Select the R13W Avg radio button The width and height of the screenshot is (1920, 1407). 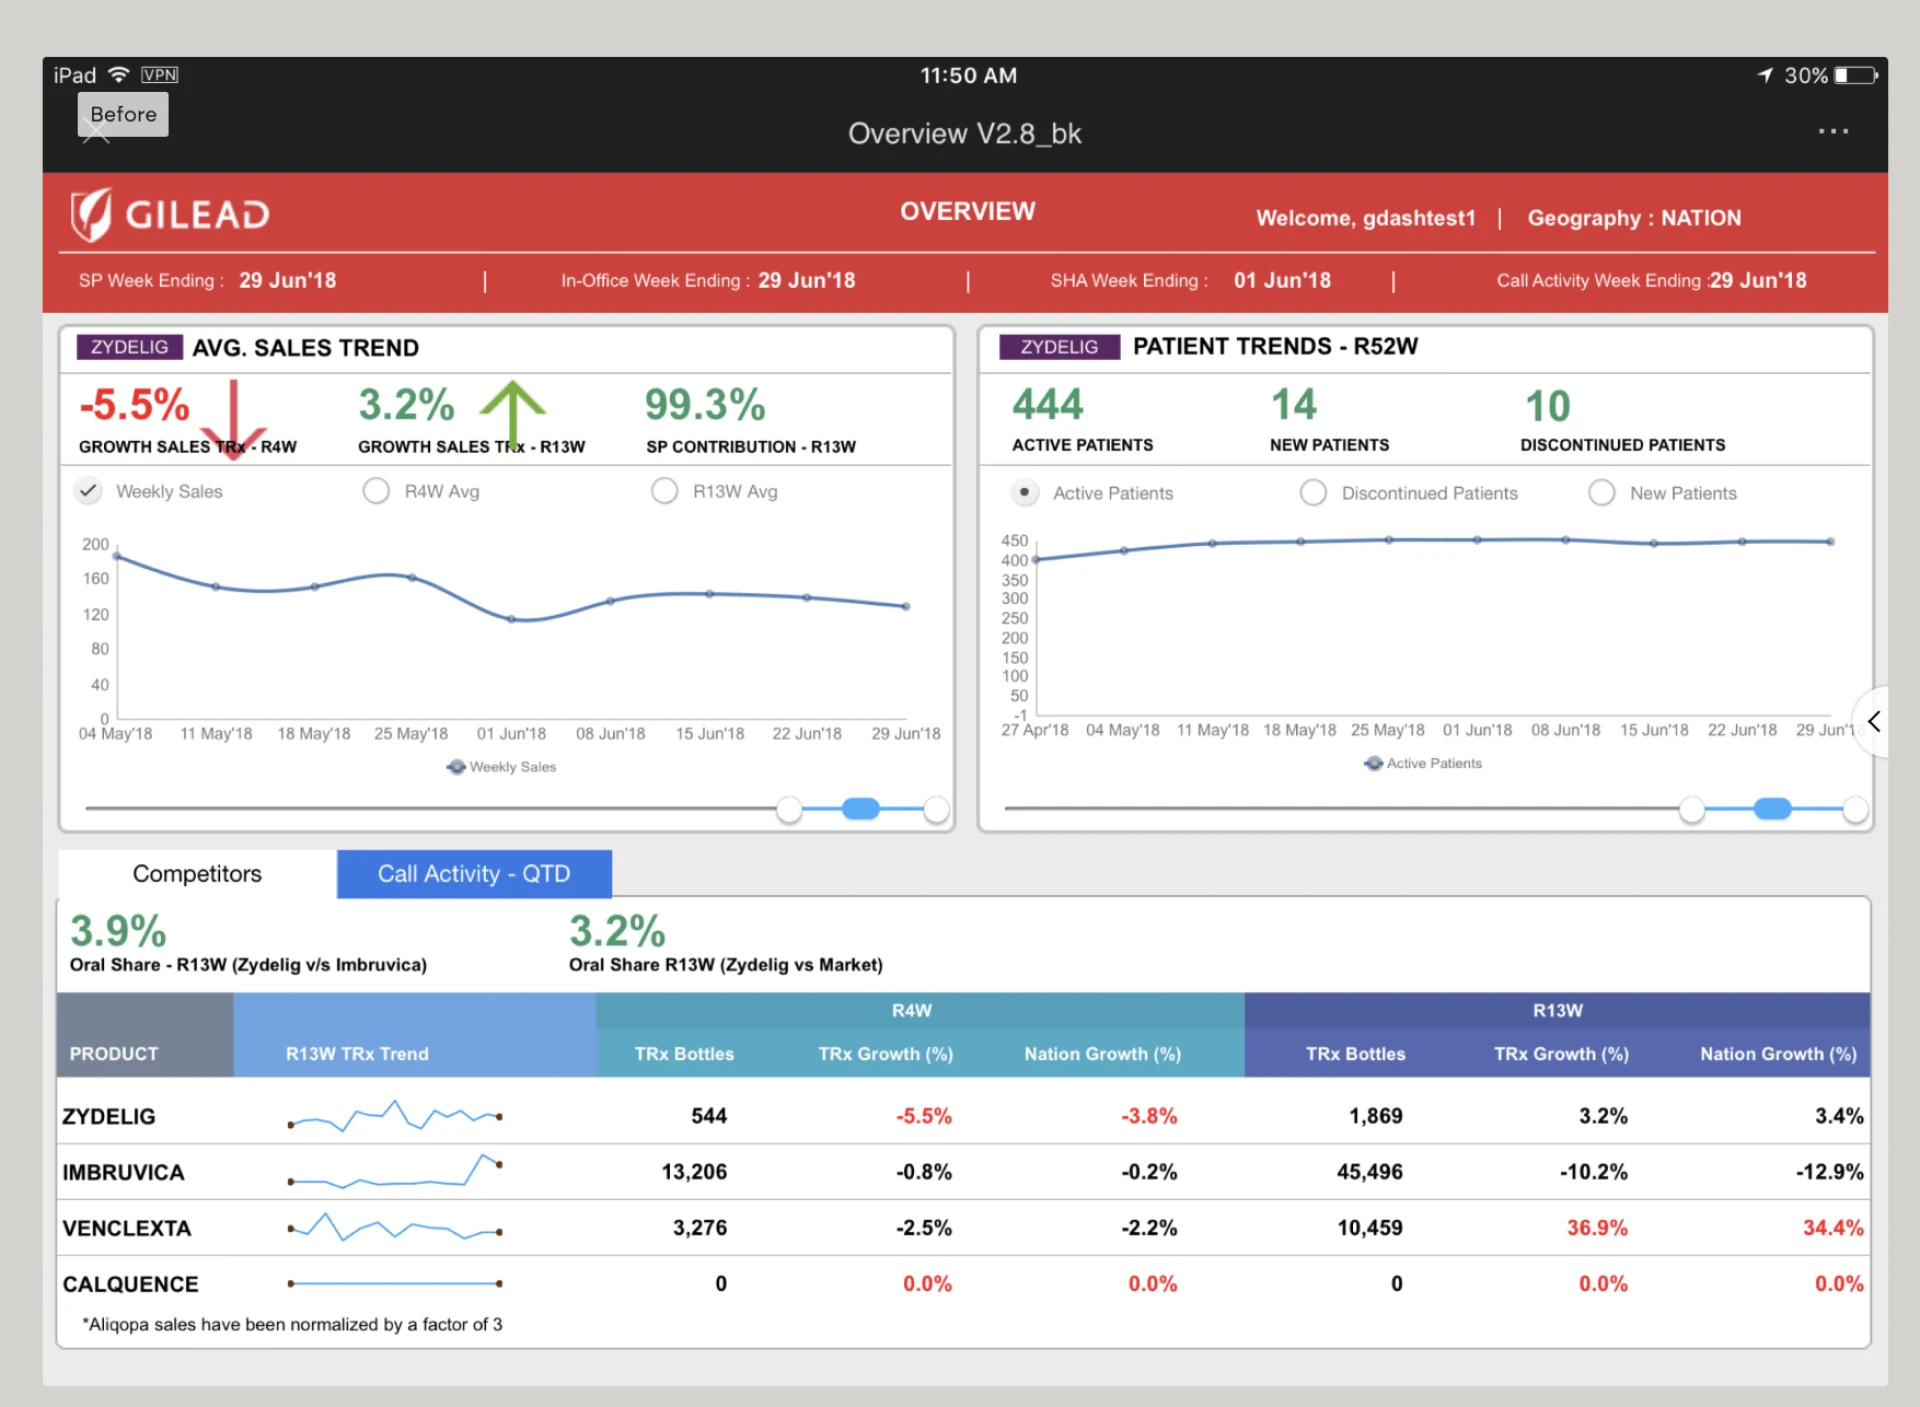665,490
